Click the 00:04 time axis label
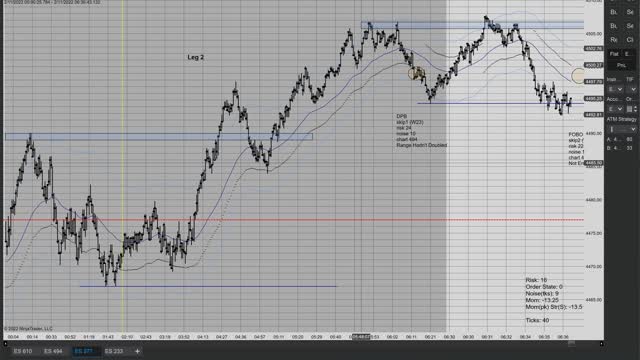The width and height of the screenshot is (640, 360). [x=13, y=337]
